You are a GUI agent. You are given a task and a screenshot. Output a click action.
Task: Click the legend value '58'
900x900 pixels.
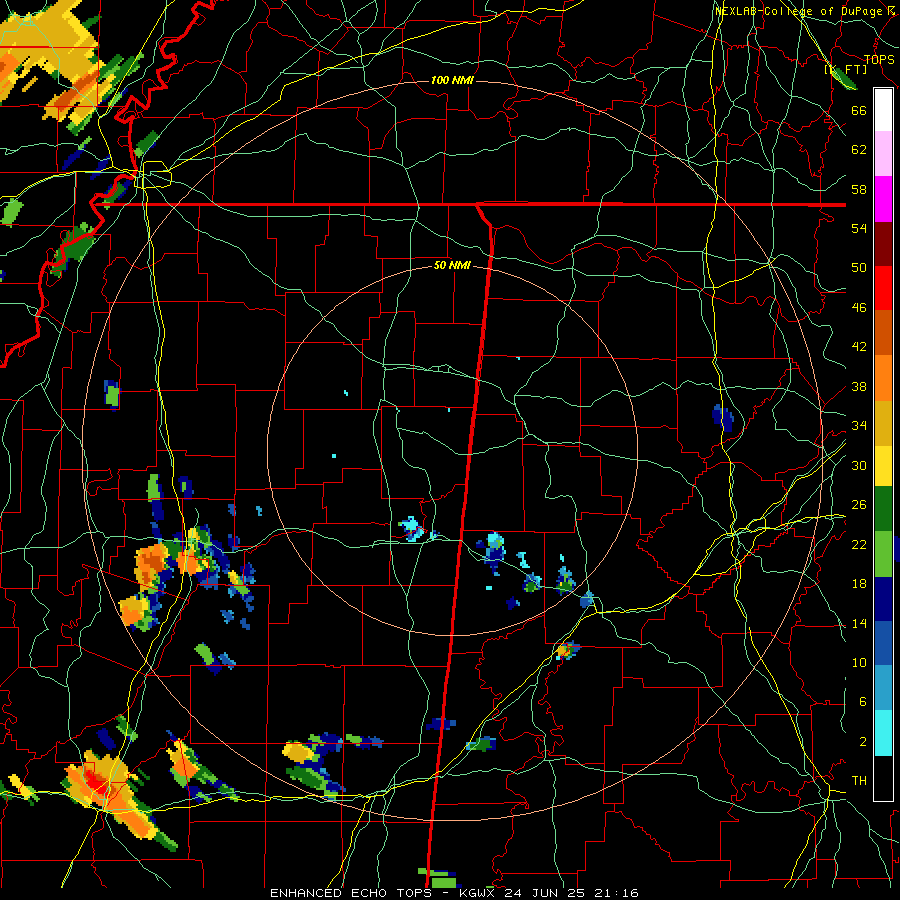tap(859, 189)
